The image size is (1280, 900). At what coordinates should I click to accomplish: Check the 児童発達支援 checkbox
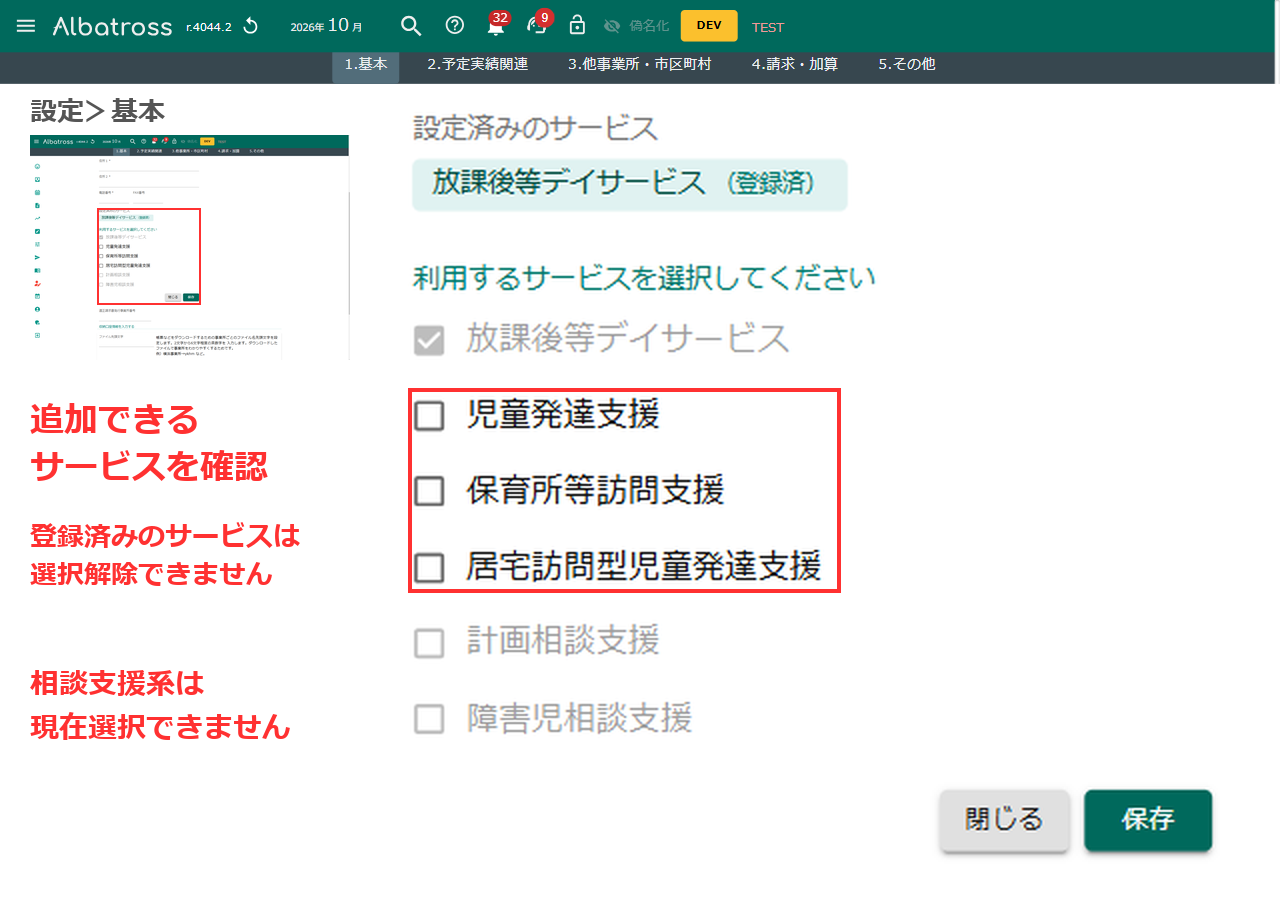pos(429,416)
